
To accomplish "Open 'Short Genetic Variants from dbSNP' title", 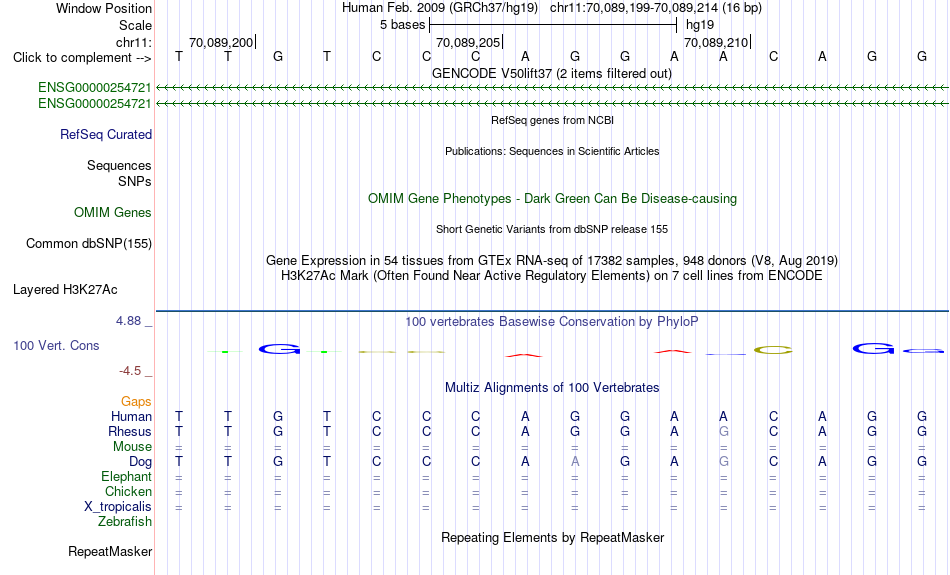I will point(552,229).
